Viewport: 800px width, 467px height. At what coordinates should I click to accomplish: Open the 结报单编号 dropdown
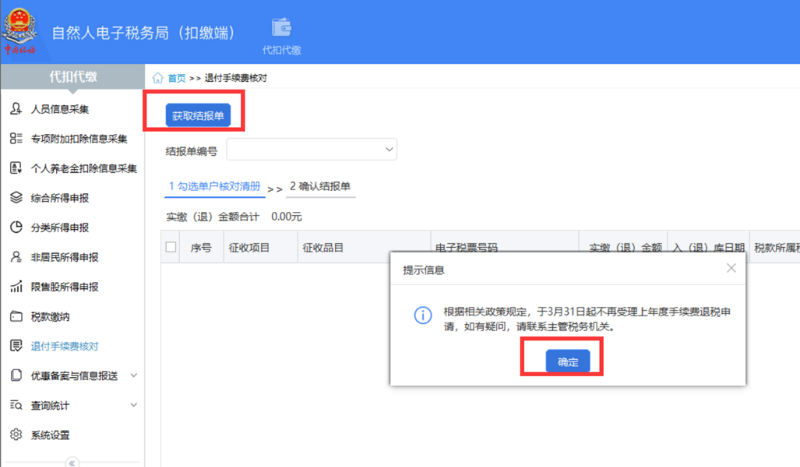pos(312,150)
